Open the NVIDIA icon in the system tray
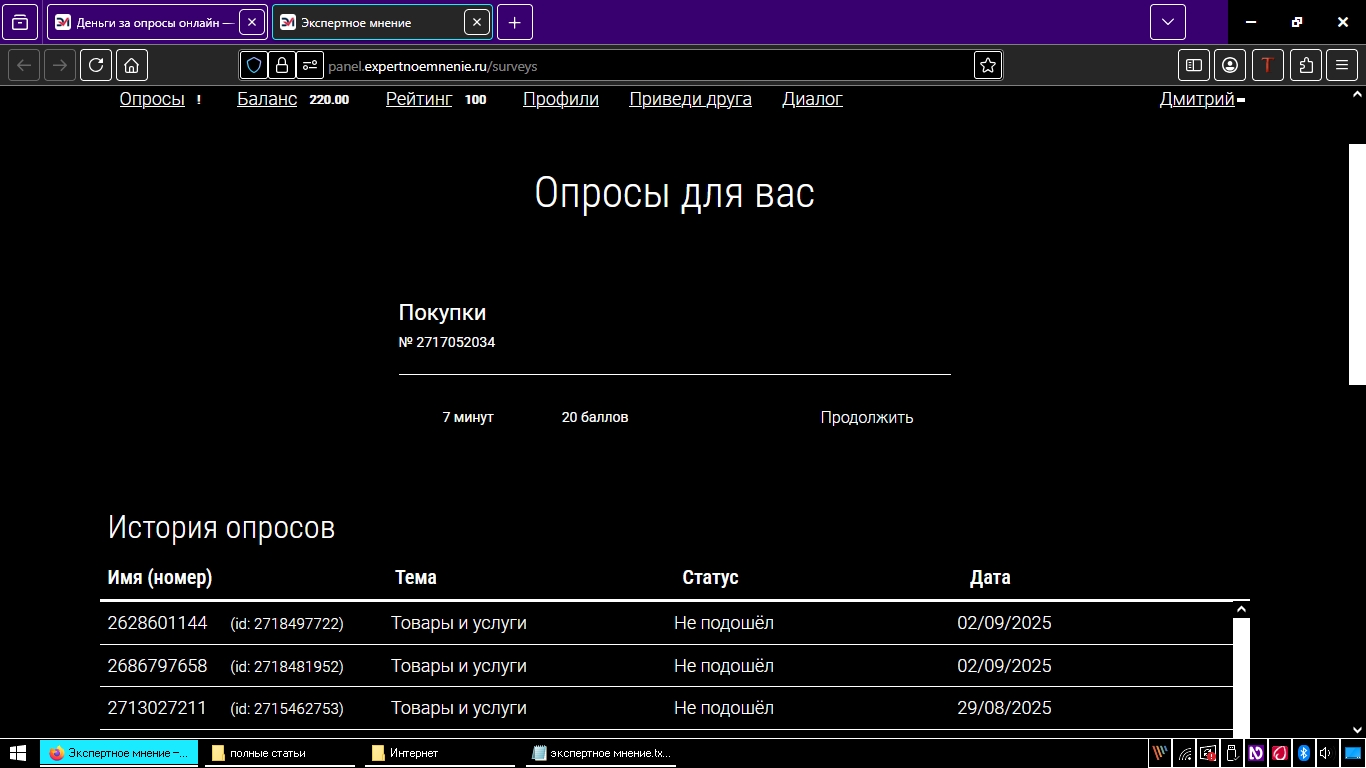Screen dimensions: 1366x768 tap(1256, 753)
